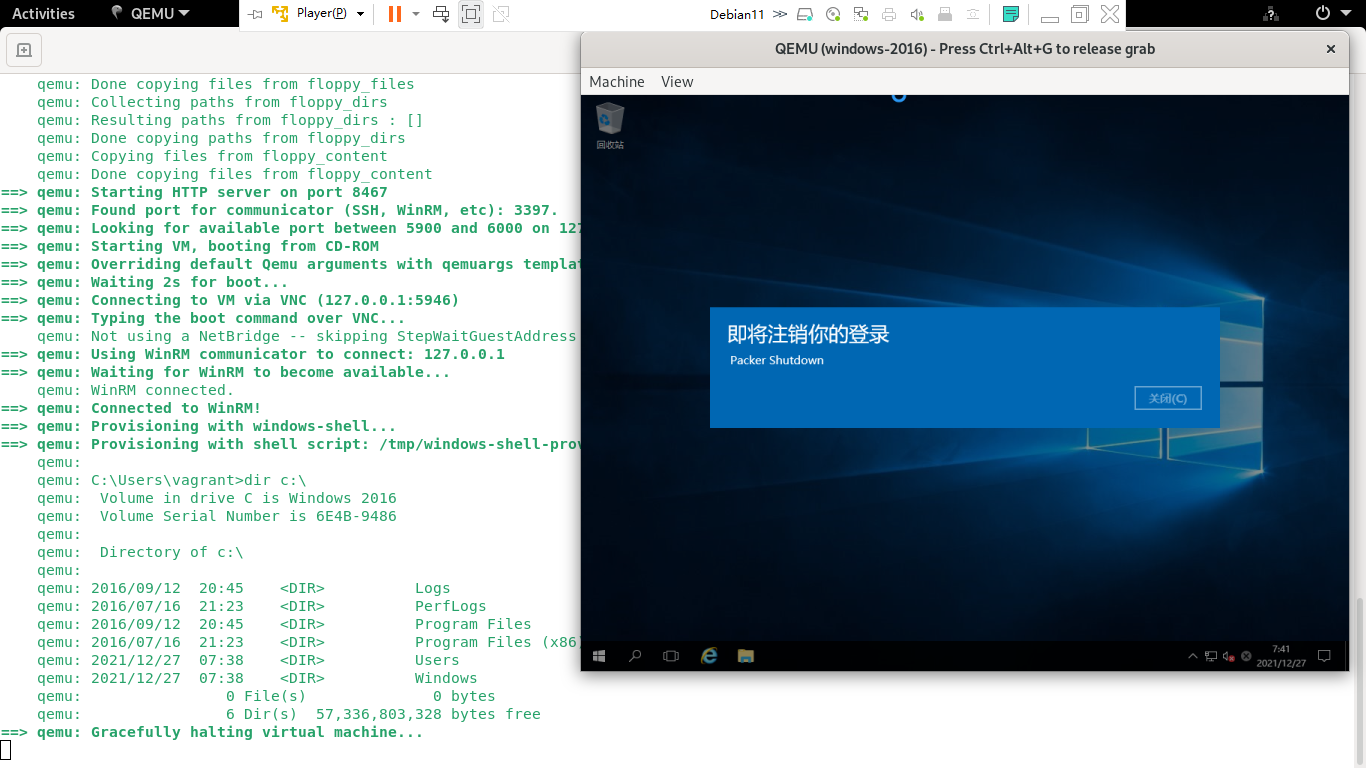Screen dimensions: 1366x768
Task: Open Task View on the Windows taskbar
Action: coord(671,655)
